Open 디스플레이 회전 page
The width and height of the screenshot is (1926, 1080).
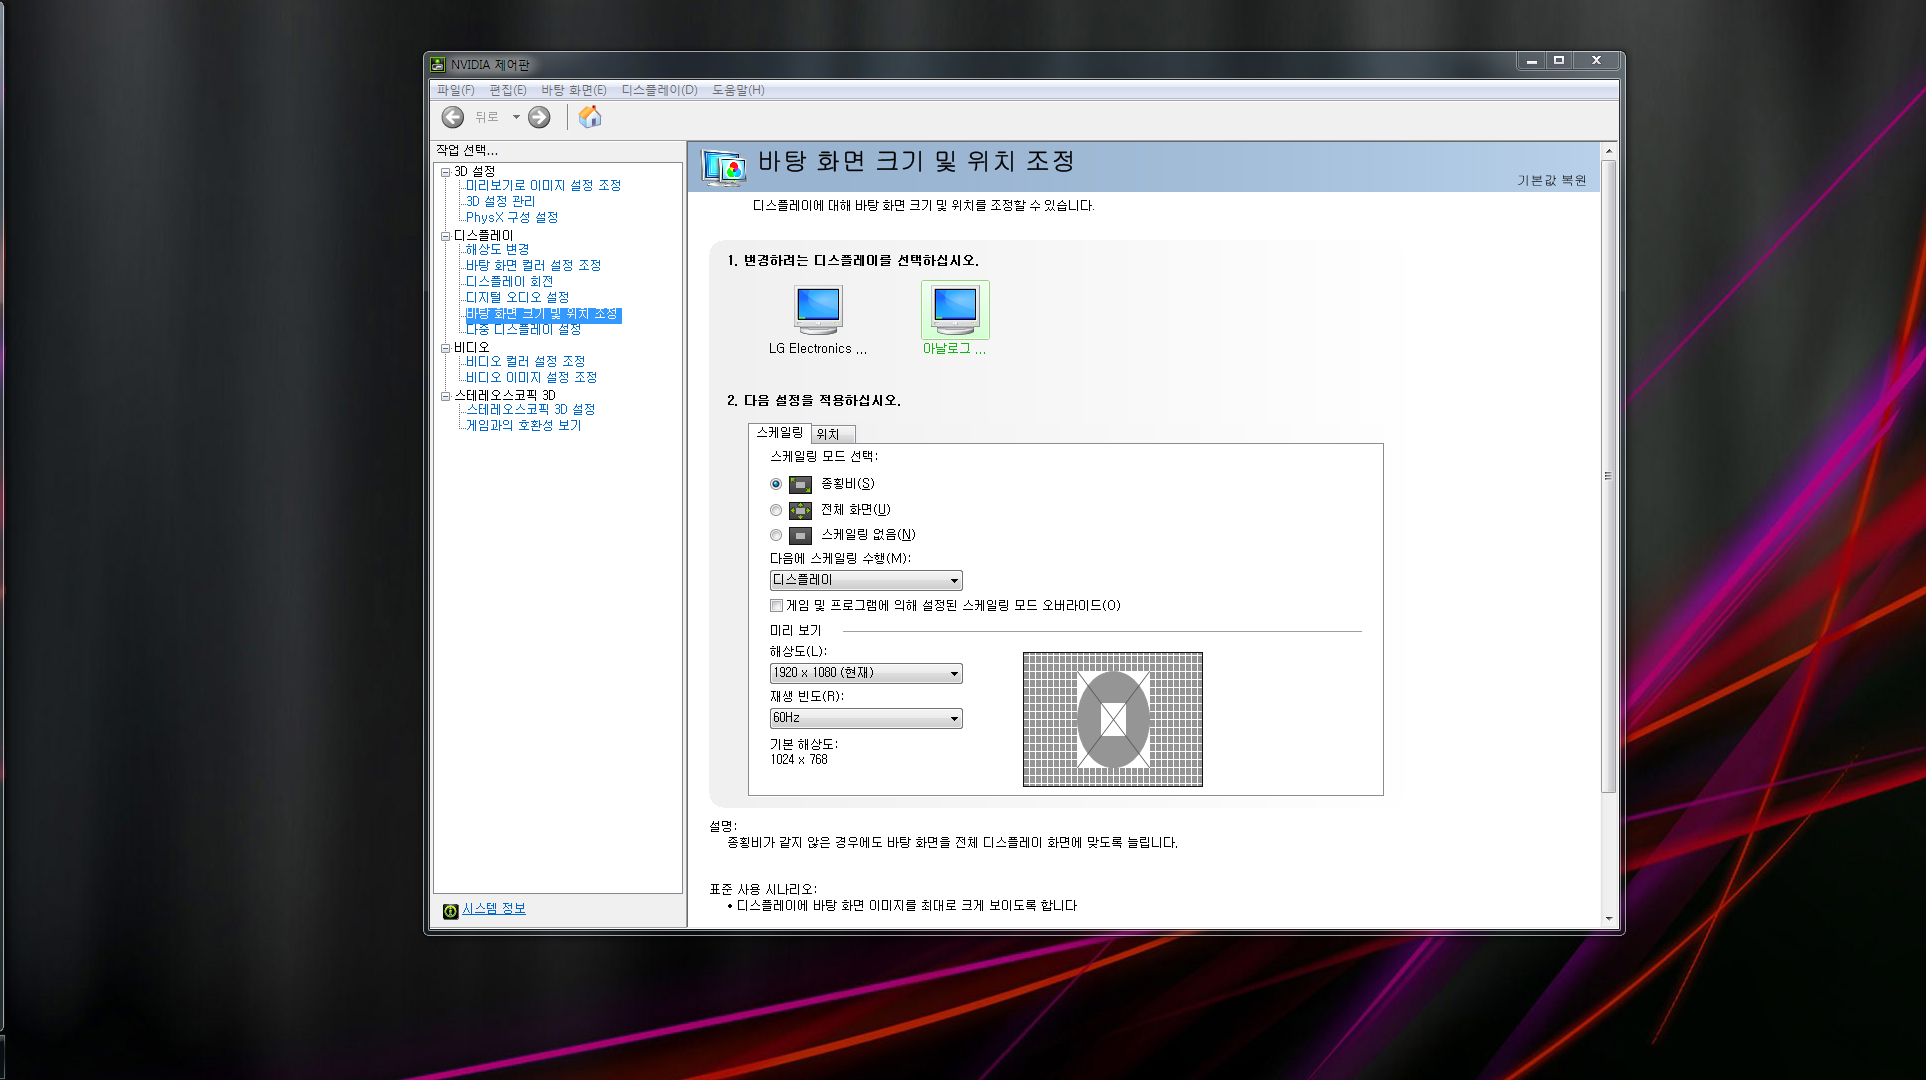[509, 282]
